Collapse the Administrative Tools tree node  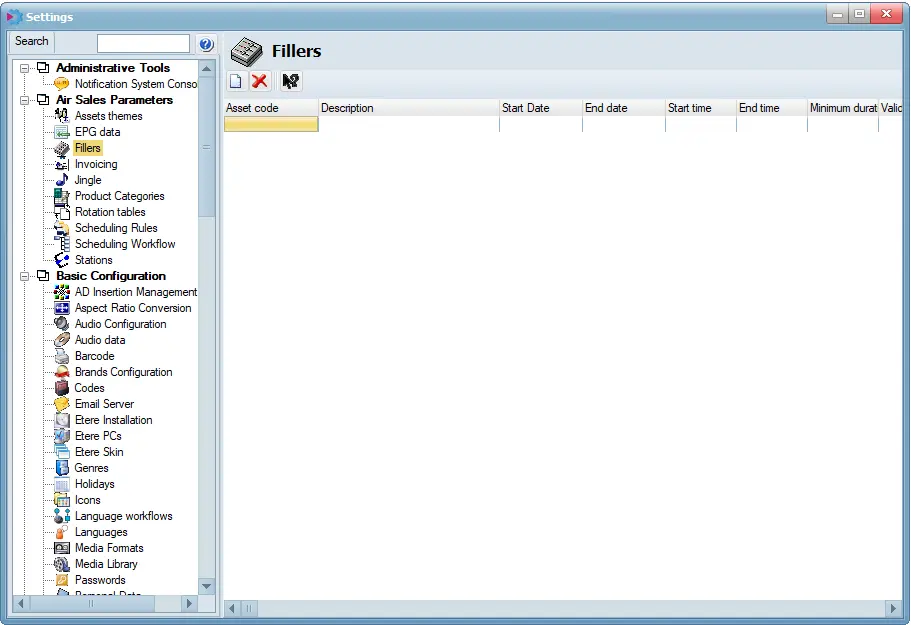pos(26,68)
